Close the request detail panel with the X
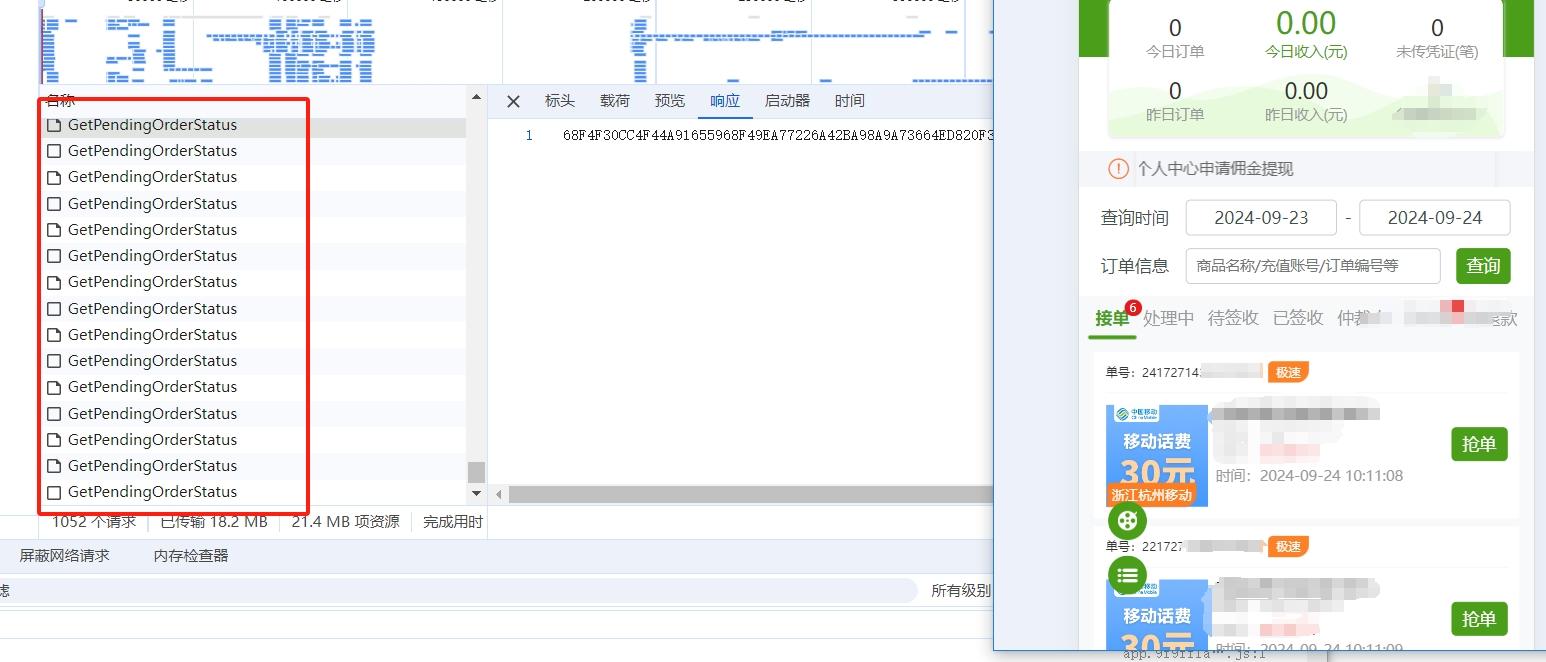This screenshot has height=662, width=1546. tap(513, 101)
